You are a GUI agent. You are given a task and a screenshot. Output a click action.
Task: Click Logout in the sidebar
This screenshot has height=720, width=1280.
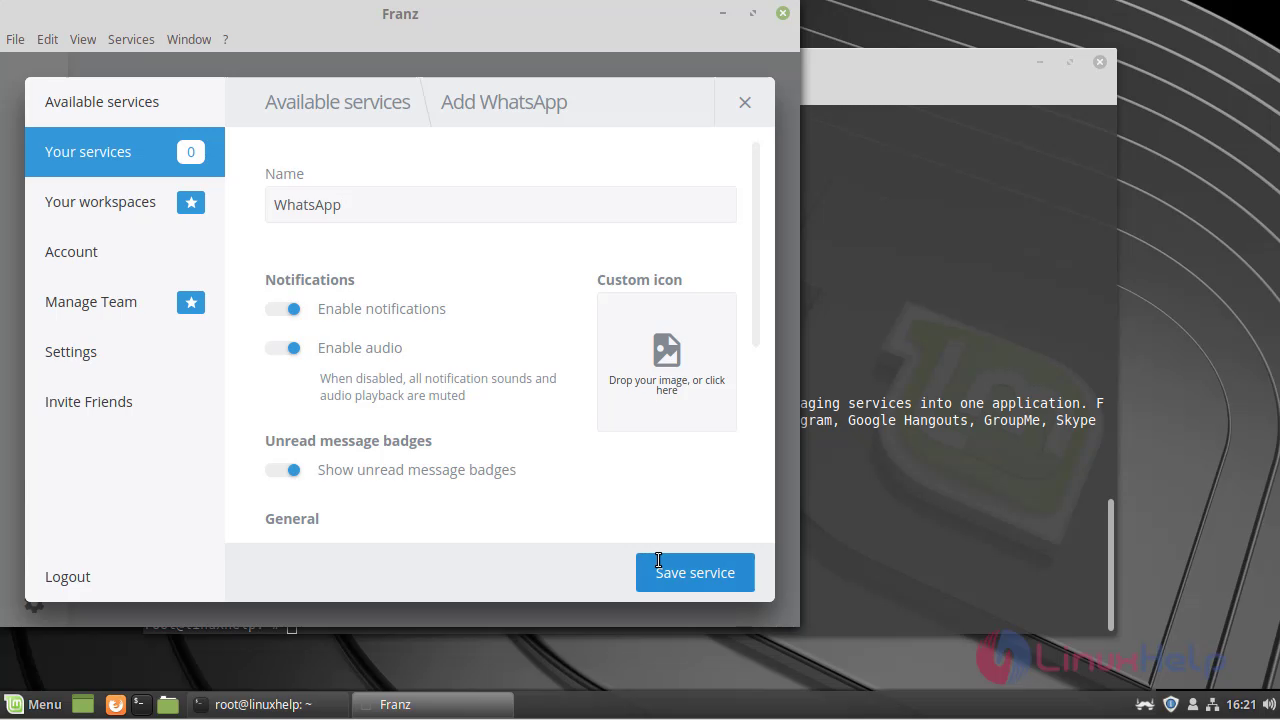click(x=125, y=577)
